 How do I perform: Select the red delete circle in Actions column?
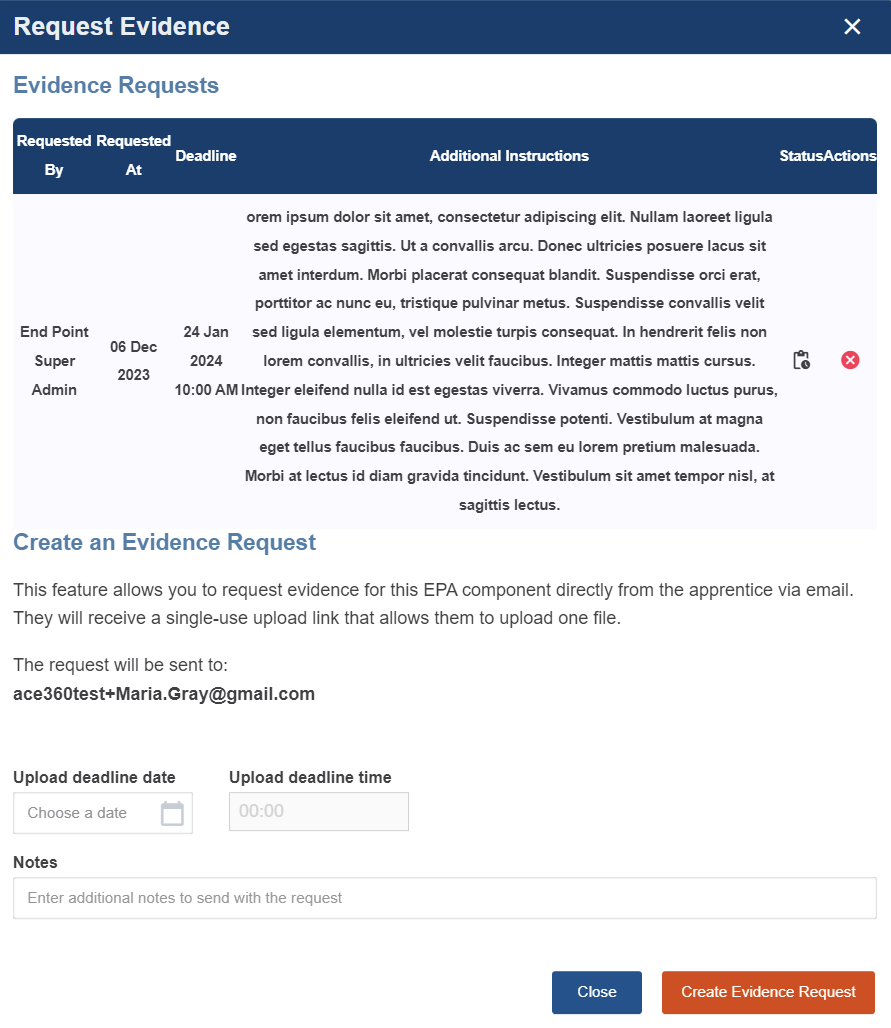click(851, 360)
